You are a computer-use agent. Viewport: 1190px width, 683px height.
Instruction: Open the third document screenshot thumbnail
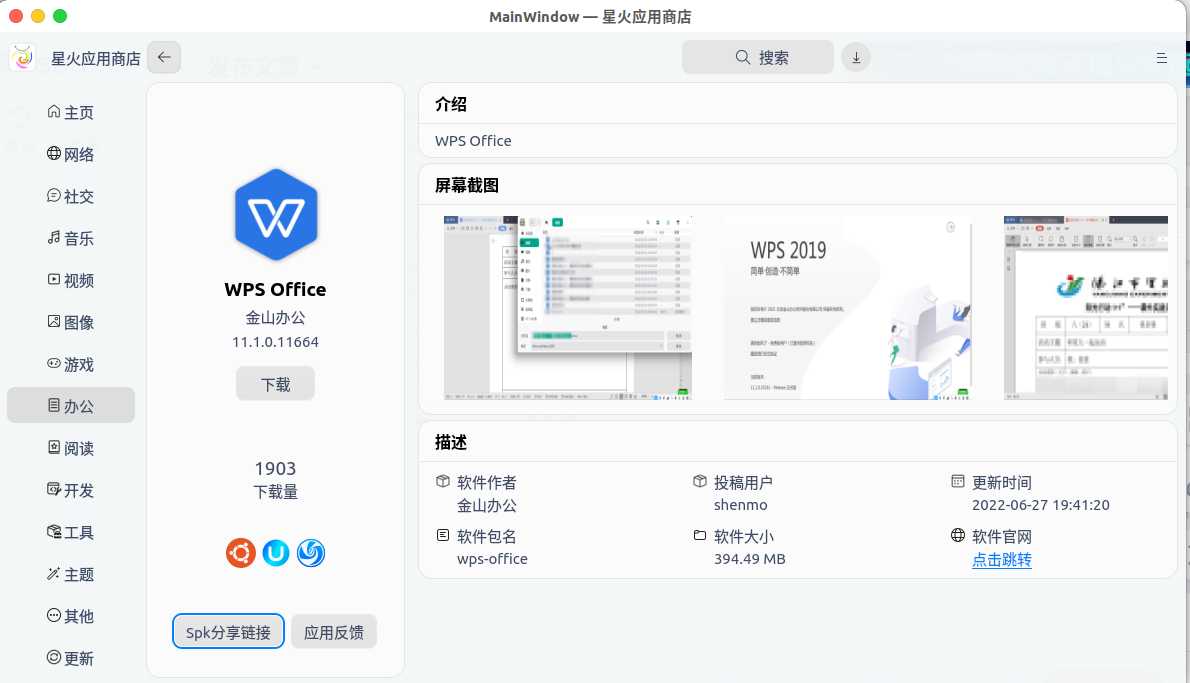(x=1085, y=307)
